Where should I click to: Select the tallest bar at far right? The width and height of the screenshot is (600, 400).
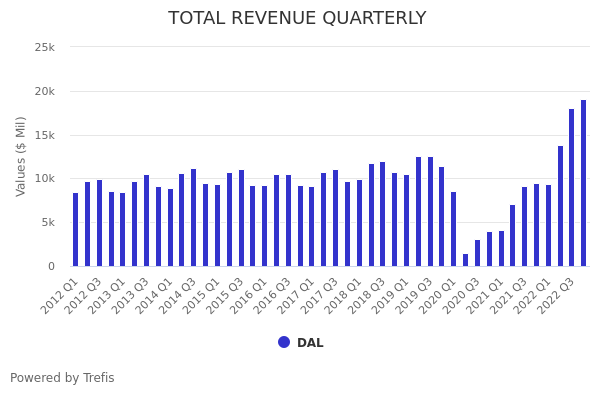tap(584, 183)
